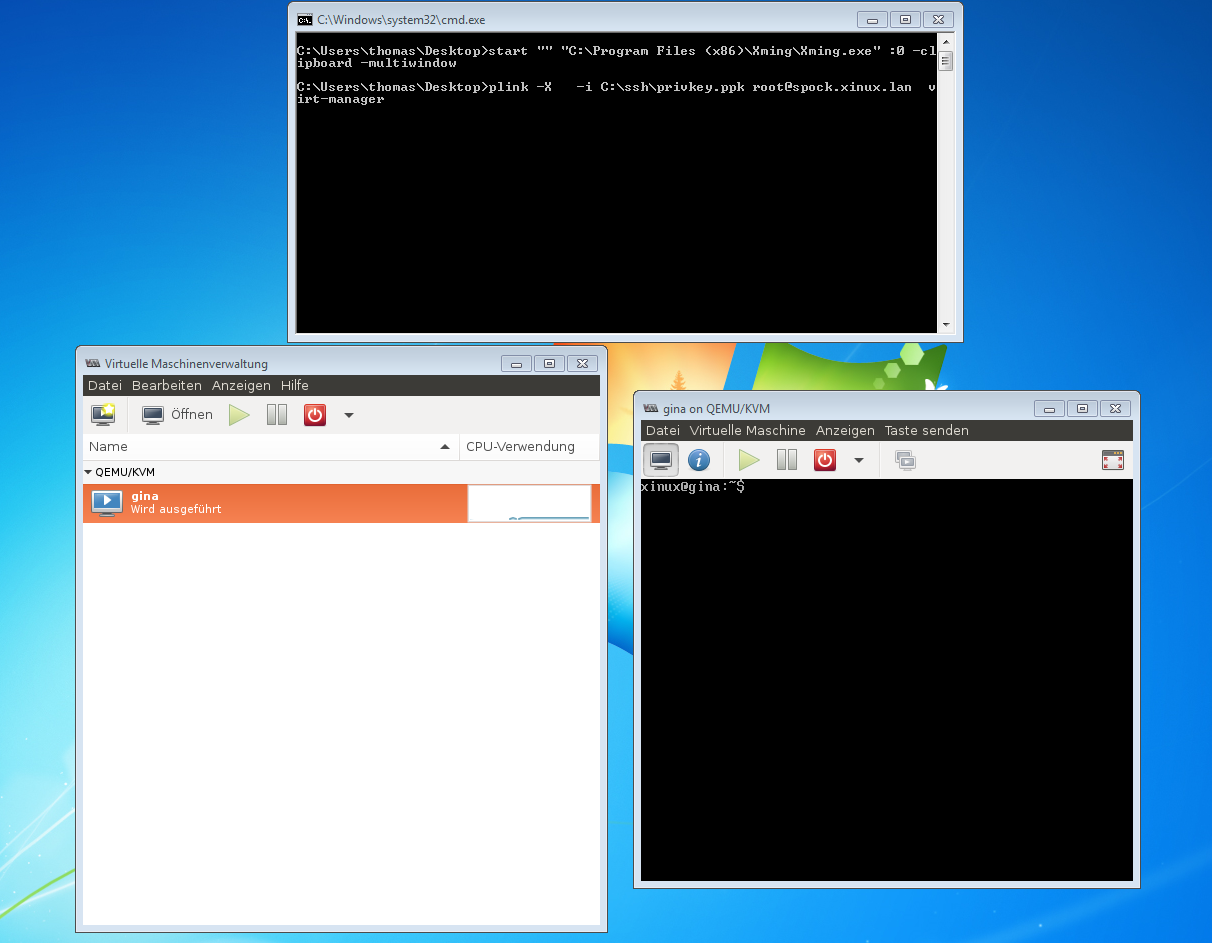Click the cmd.exe scrollbar down arrow
Viewport: 1212px width, 943px height.
(x=946, y=325)
